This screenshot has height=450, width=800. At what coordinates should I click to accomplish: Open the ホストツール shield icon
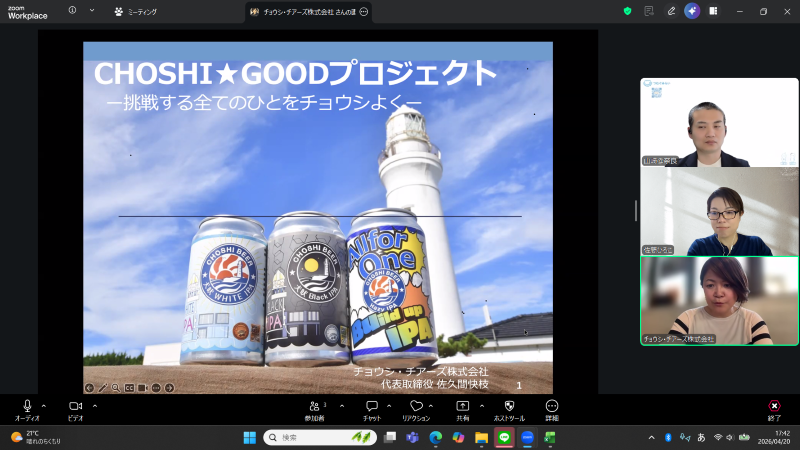coord(509,409)
